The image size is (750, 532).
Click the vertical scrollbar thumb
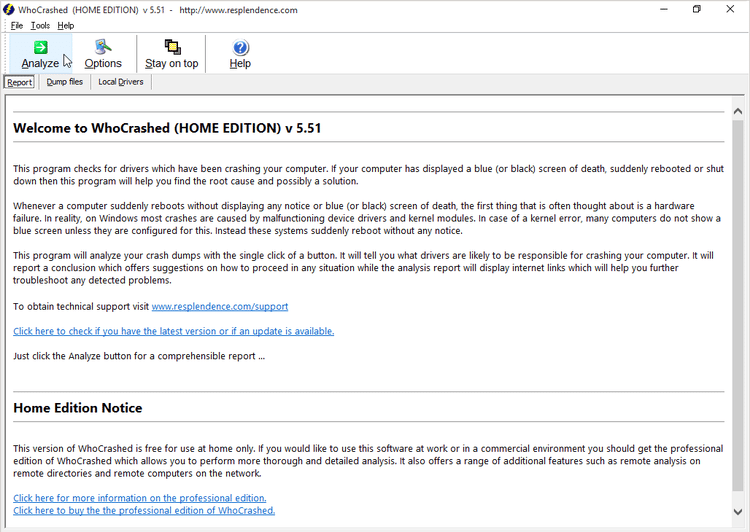coord(738,305)
